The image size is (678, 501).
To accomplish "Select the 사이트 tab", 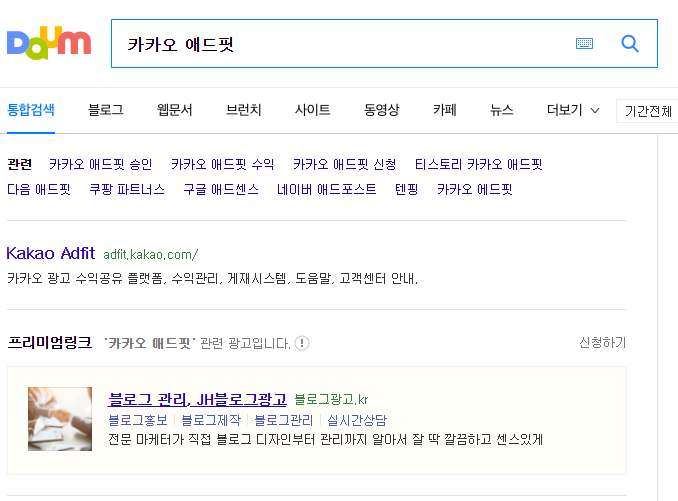I will (x=313, y=110).
